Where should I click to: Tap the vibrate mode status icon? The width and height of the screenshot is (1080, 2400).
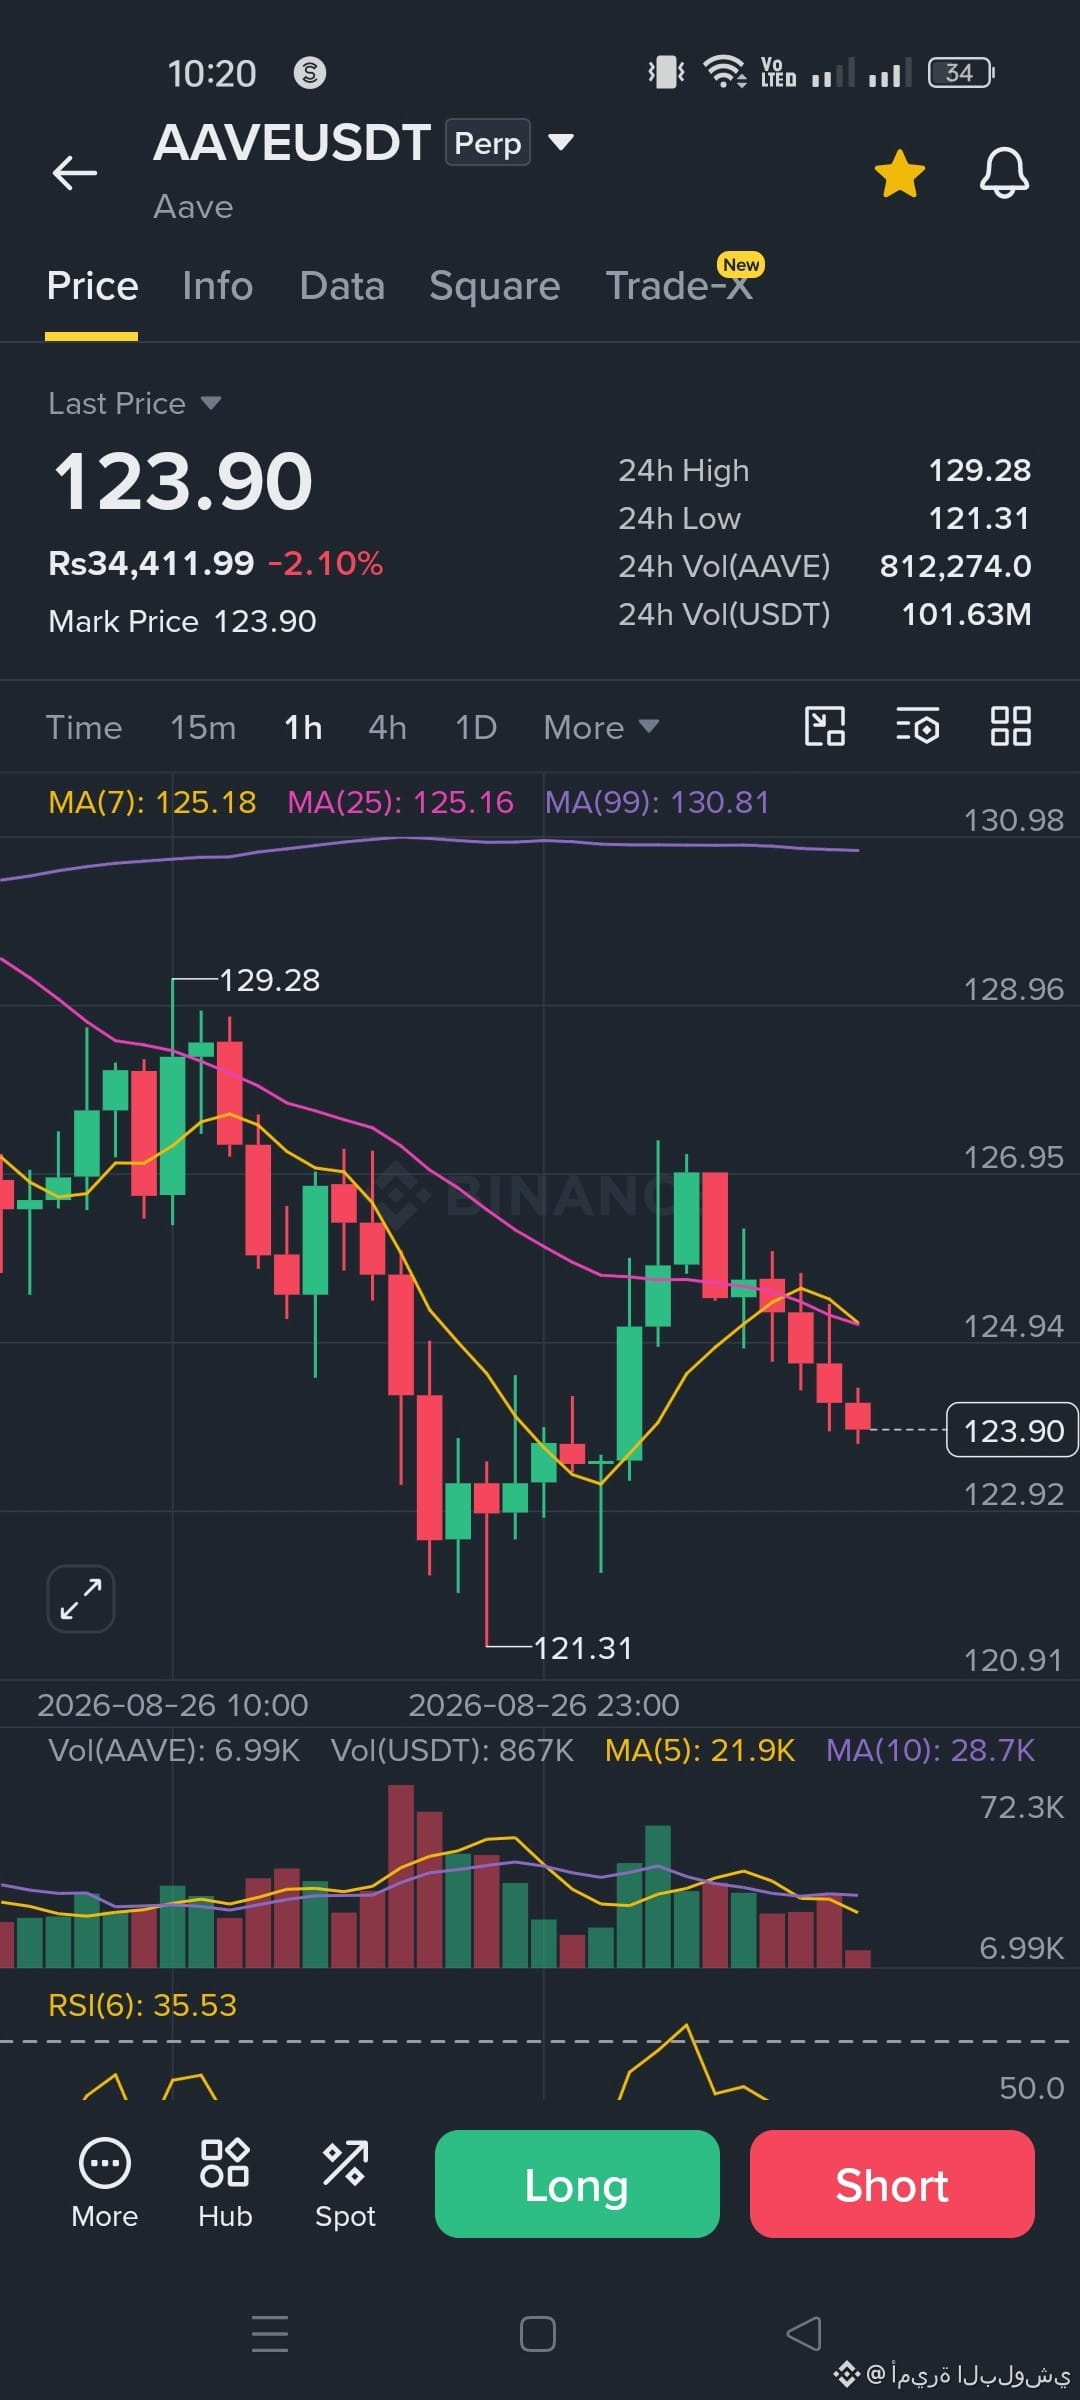[666, 72]
